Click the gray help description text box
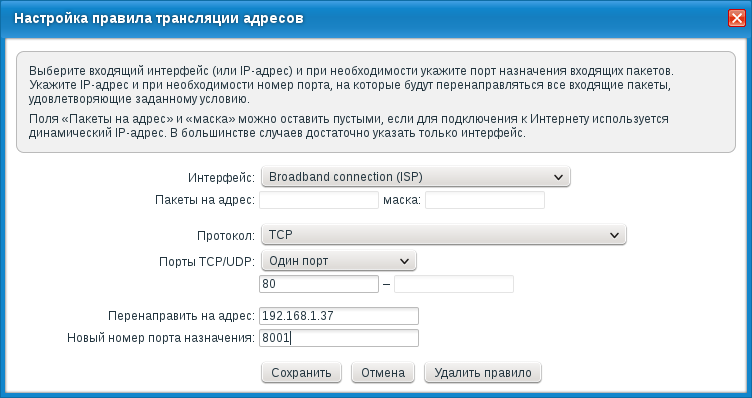The image size is (752, 398). pos(376,102)
